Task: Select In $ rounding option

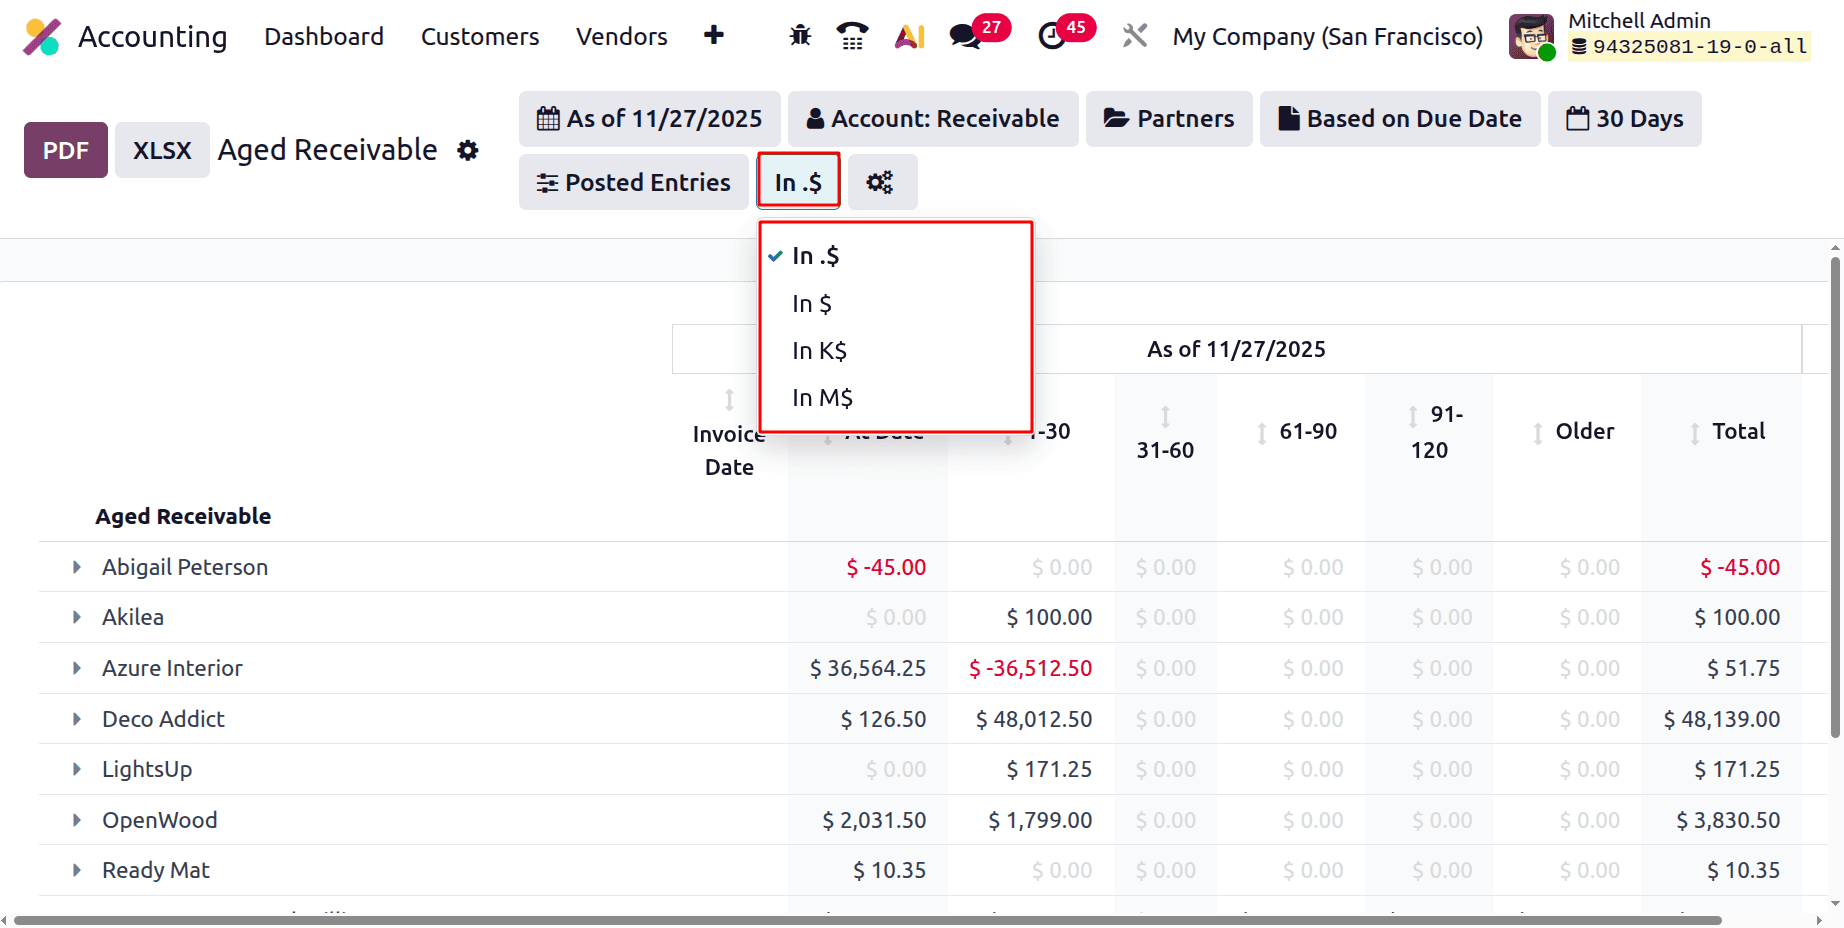Action: tap(896, 303)
